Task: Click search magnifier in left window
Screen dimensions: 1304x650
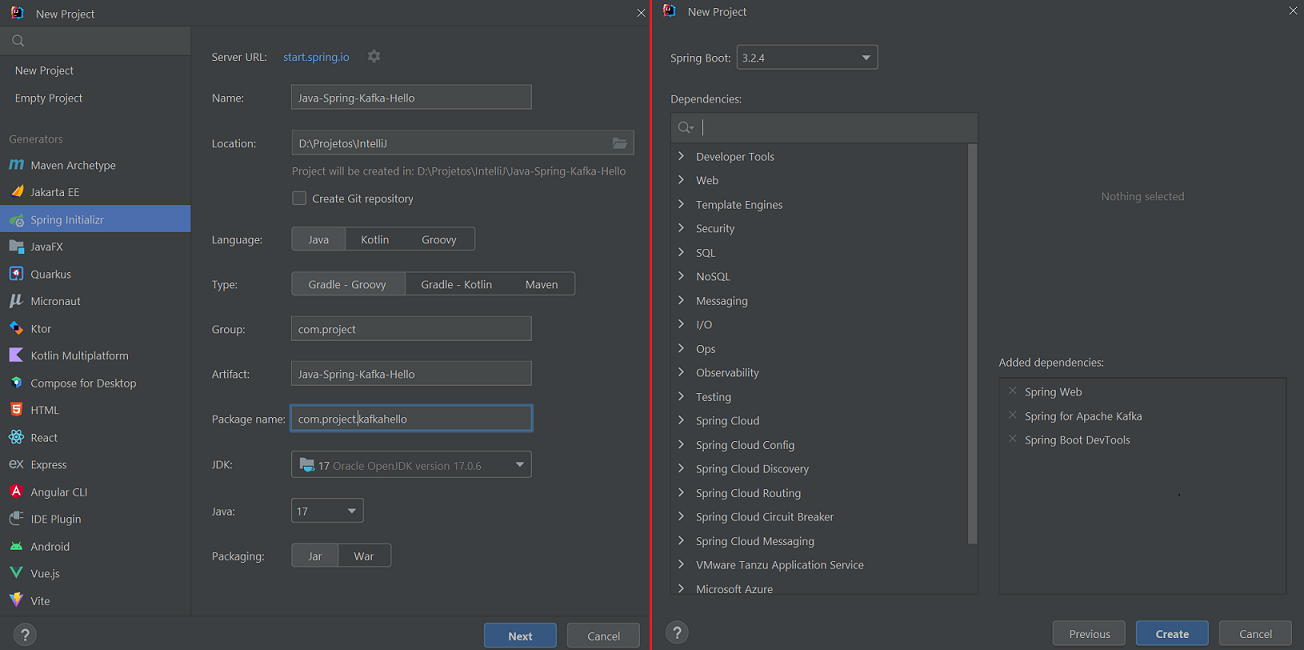Action: point(18,41)
